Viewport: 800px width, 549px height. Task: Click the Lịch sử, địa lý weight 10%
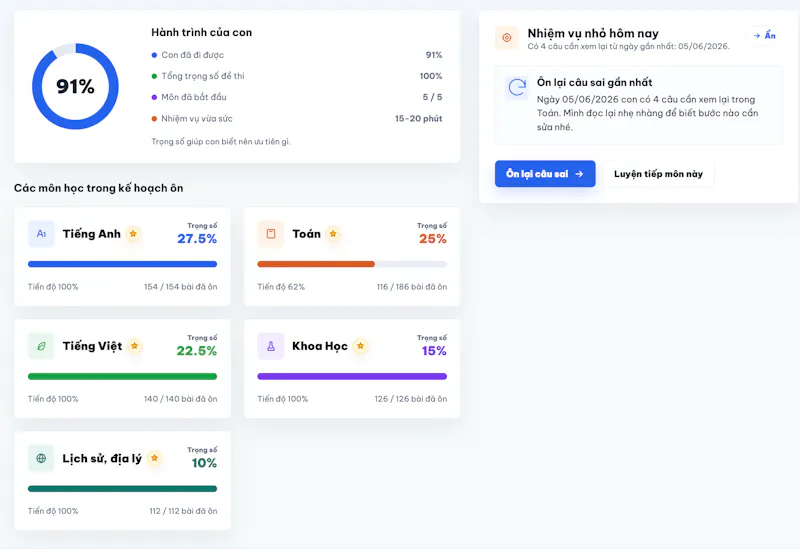[204, 463]
